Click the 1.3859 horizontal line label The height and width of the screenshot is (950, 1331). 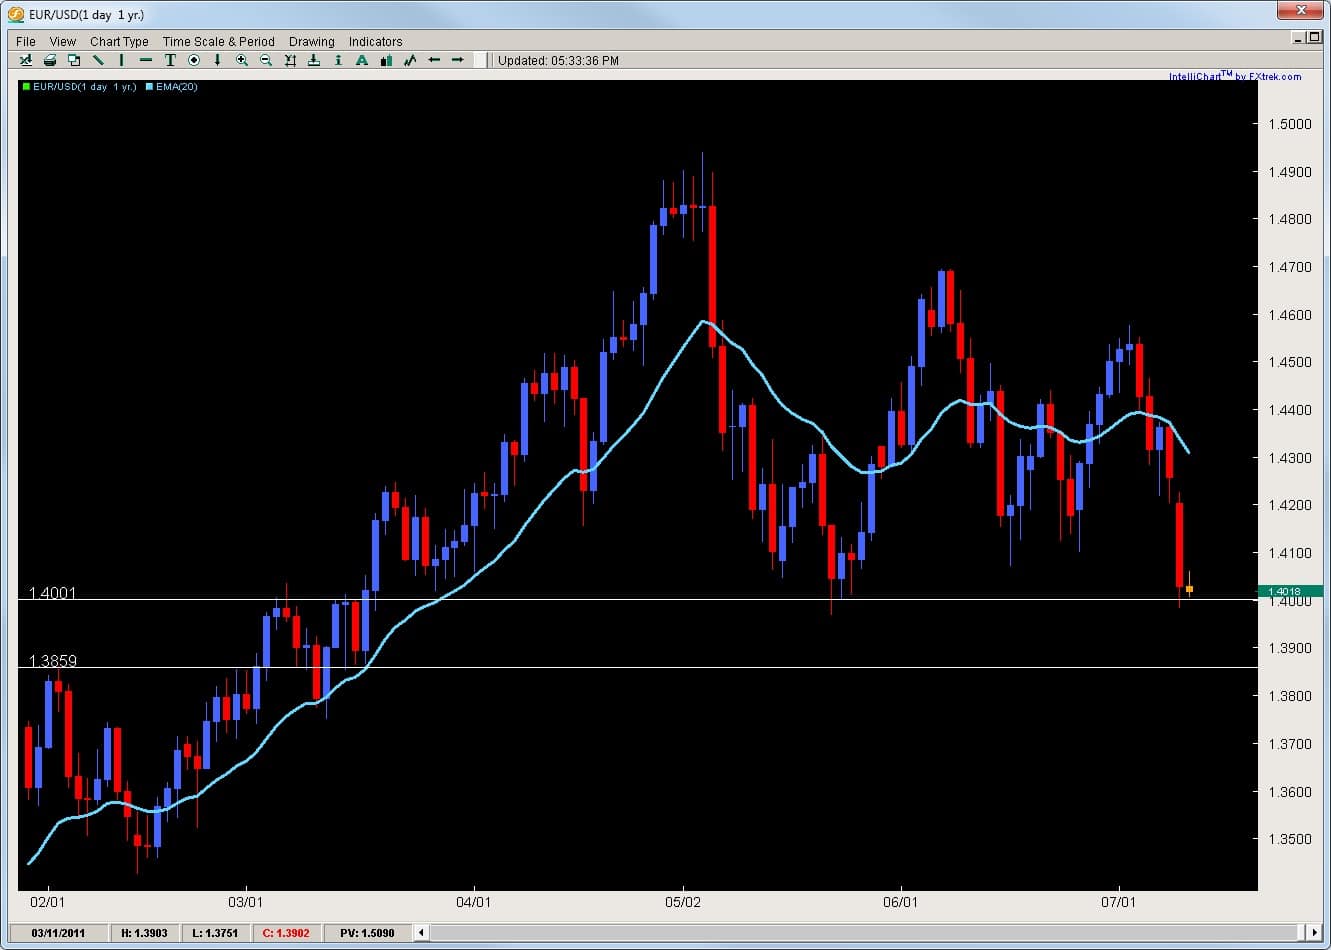(x=52, y=661)
